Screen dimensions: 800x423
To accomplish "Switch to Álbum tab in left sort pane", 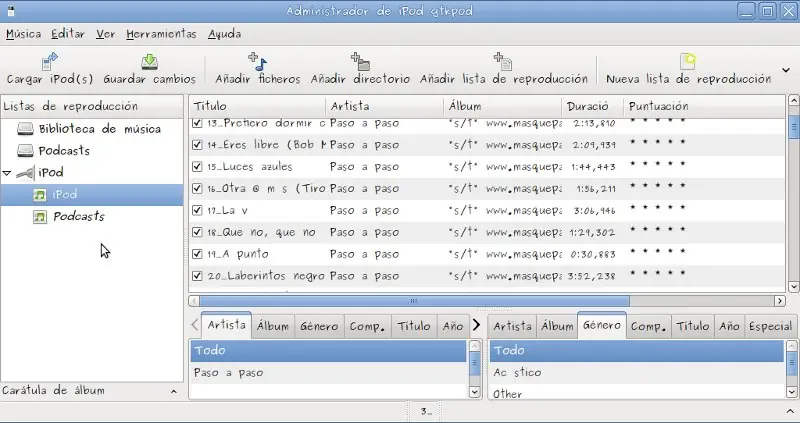I will coord(272,326).
